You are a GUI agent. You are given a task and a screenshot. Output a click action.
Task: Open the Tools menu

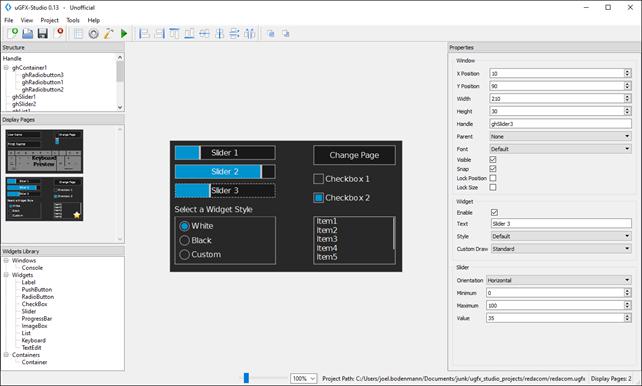coord(73,20)
